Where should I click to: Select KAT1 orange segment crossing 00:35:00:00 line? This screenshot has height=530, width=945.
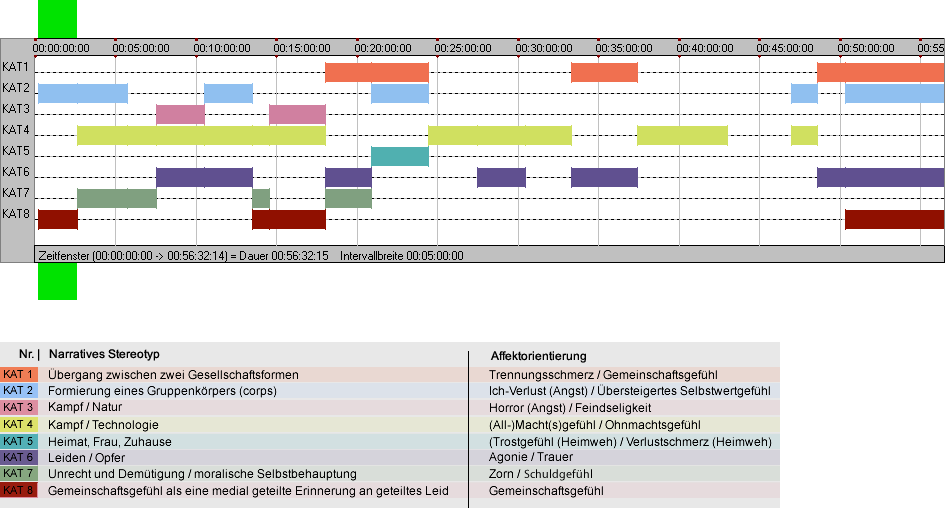pos(604,72)
